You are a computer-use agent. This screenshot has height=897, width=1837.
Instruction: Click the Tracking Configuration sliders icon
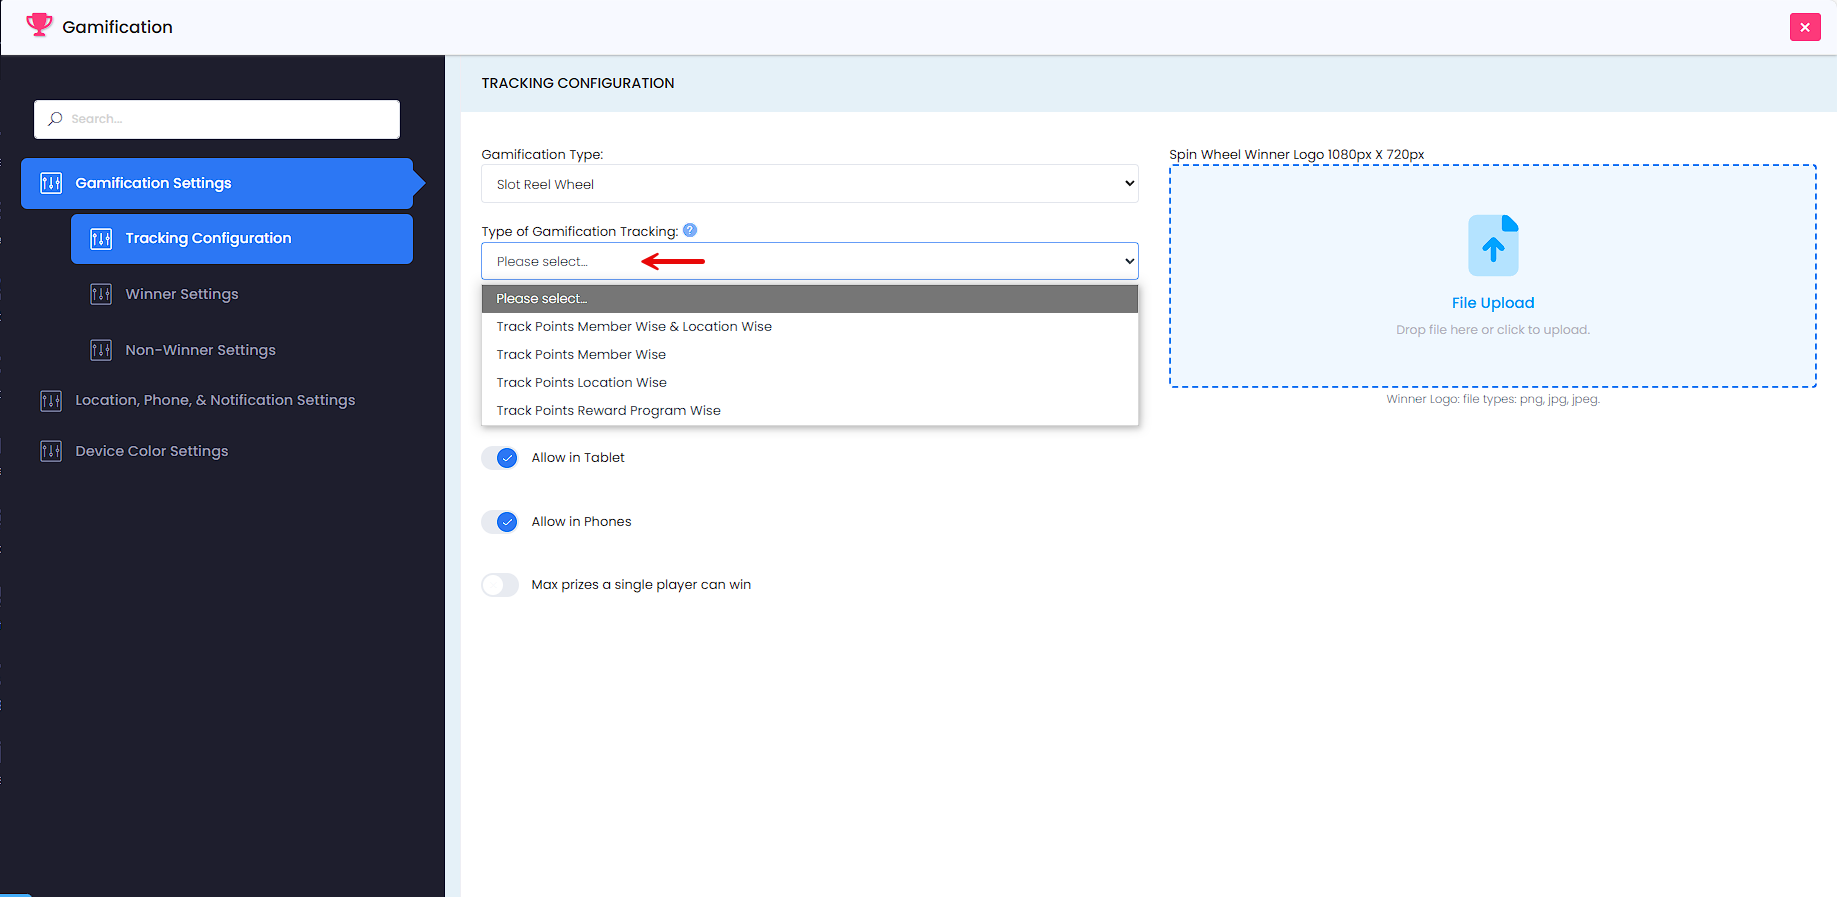(x=101, y=239)
